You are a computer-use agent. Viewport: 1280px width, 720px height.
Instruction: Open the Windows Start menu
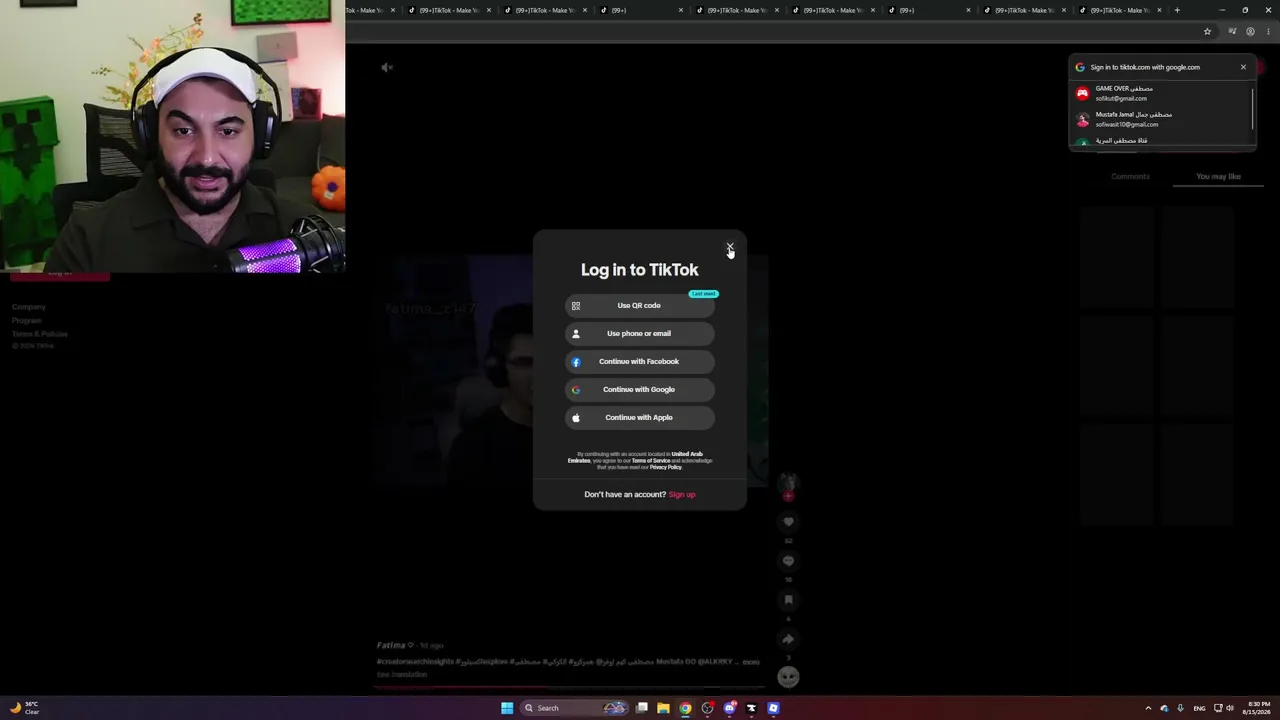click(x=507, y=708)
